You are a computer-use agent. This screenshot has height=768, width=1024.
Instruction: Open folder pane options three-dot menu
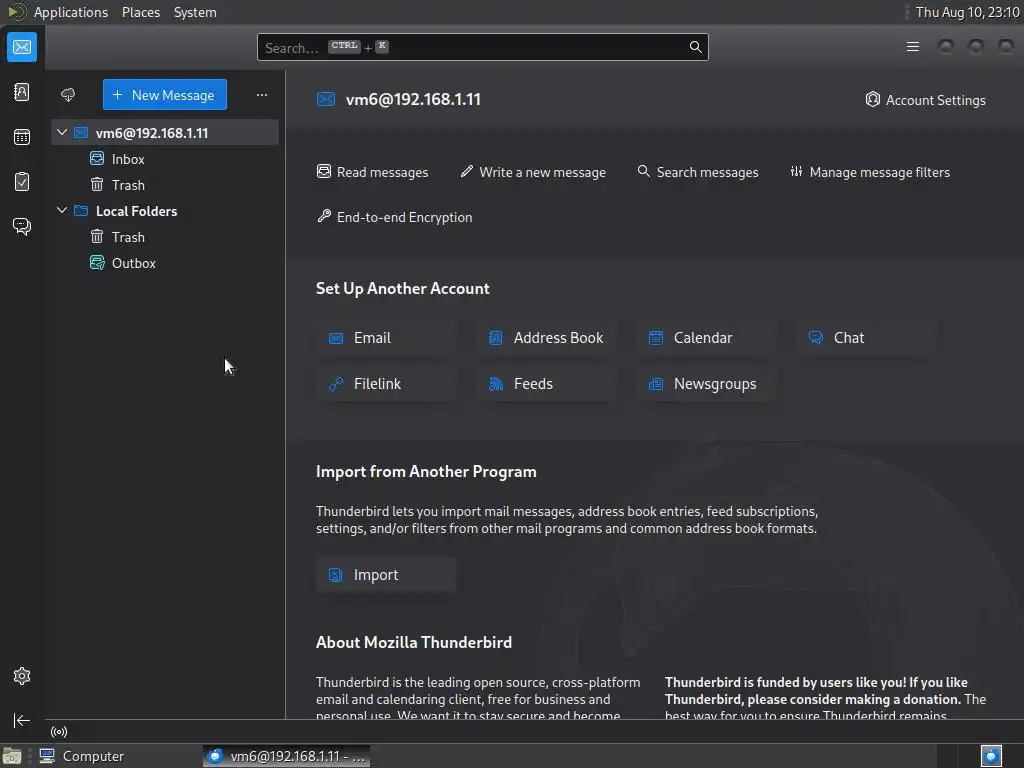click(x=262, y=95)
